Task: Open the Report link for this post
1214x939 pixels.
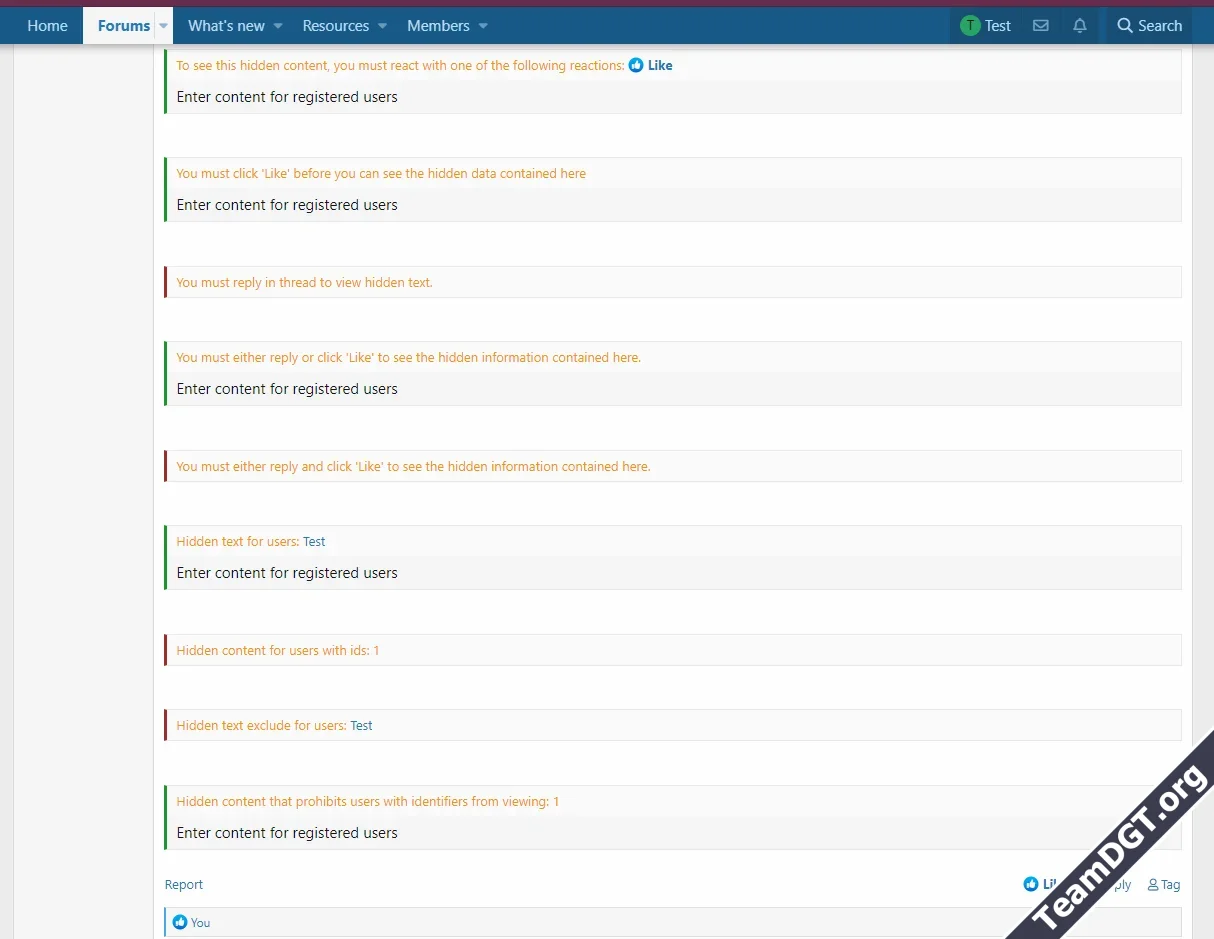Action: coord(183,884)
